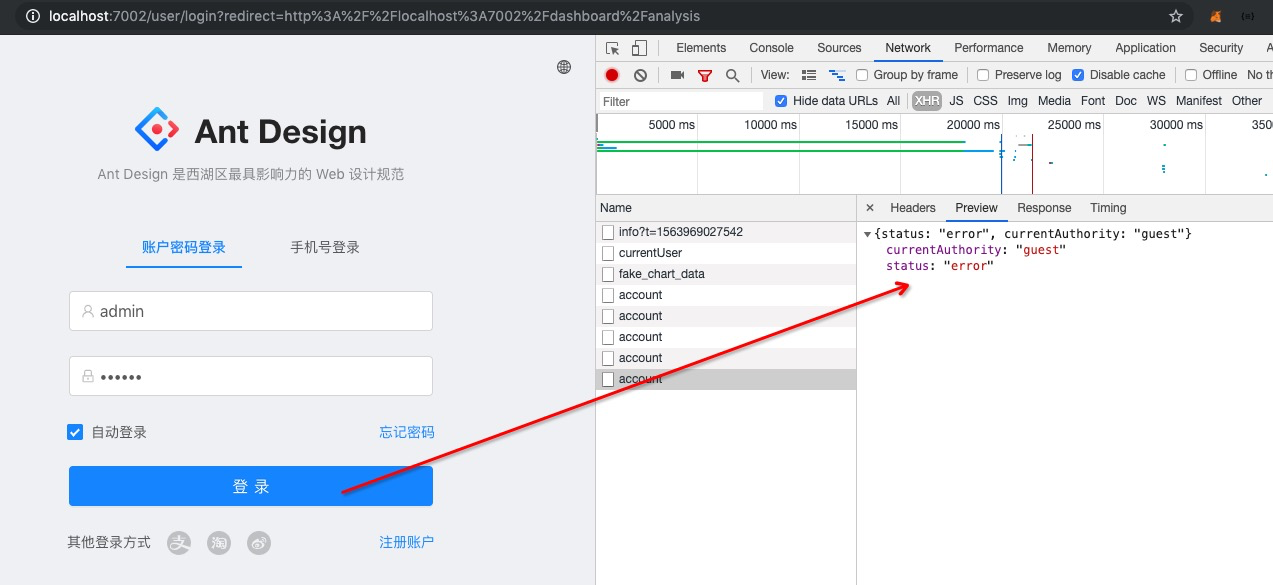Click the network Filter text box

(x=681, y=101)
